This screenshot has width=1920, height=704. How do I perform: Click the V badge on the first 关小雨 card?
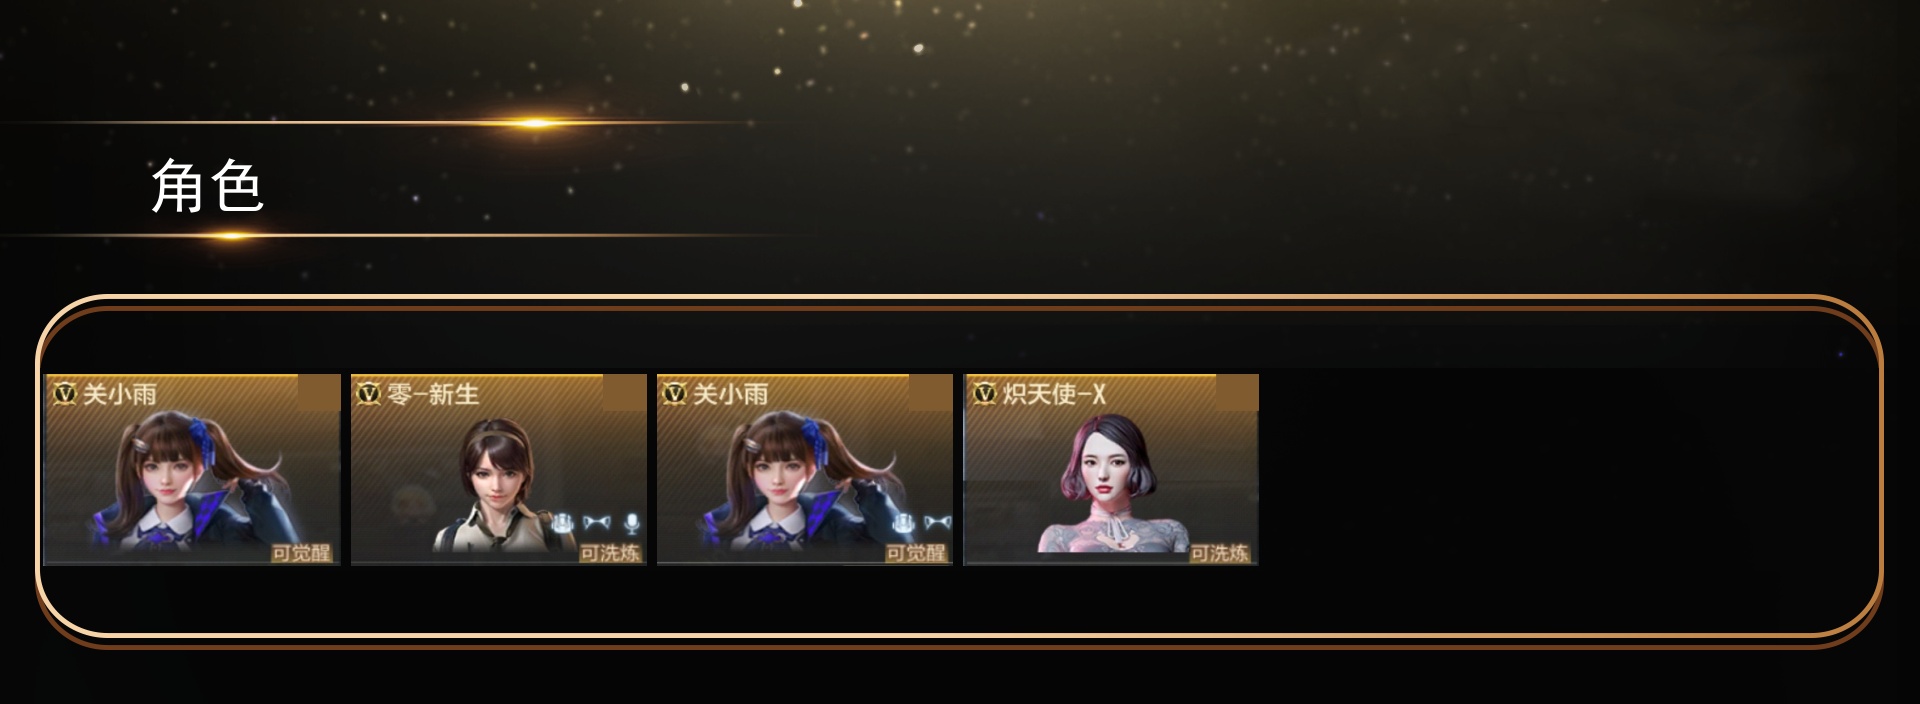click(65, 393)
